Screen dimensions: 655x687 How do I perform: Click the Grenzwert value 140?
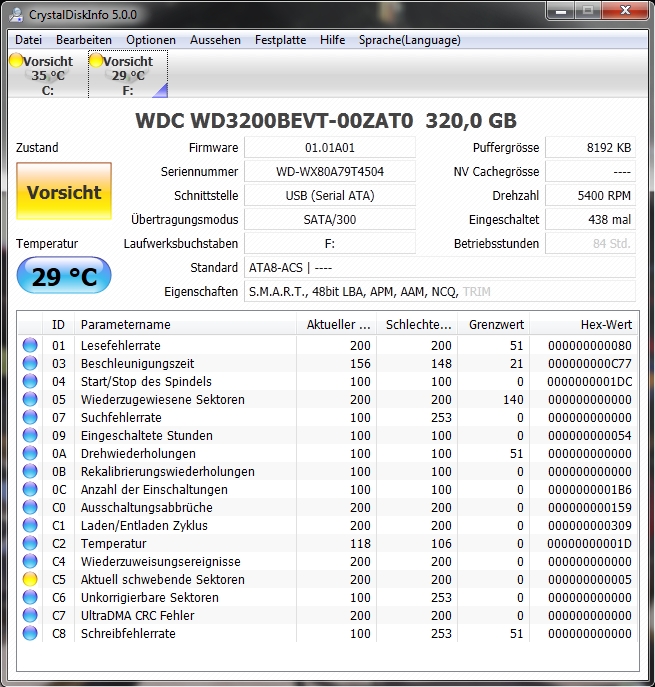click(513, 399)
